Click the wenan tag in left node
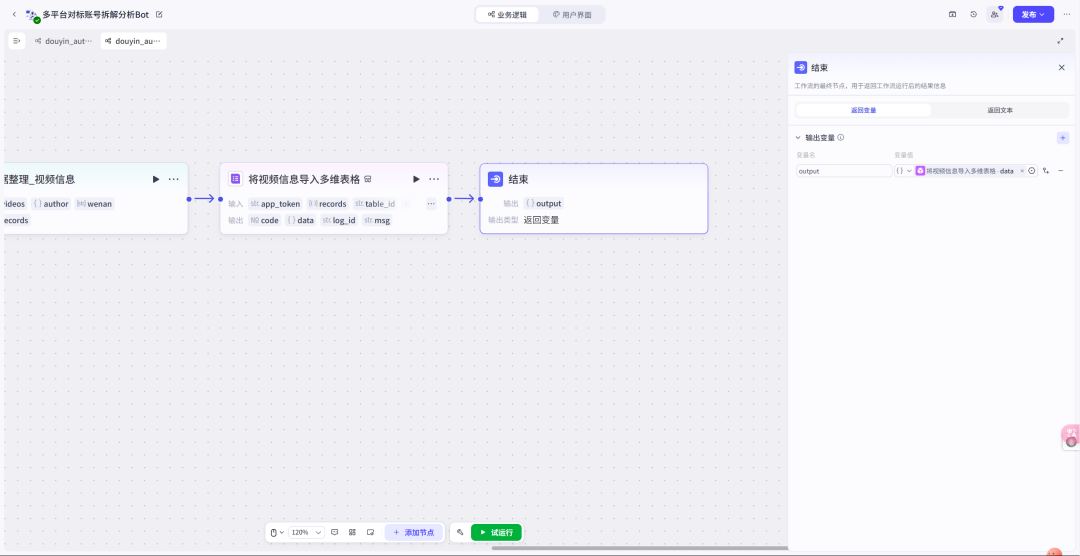The image size is (1080, 556). [94, 204]
